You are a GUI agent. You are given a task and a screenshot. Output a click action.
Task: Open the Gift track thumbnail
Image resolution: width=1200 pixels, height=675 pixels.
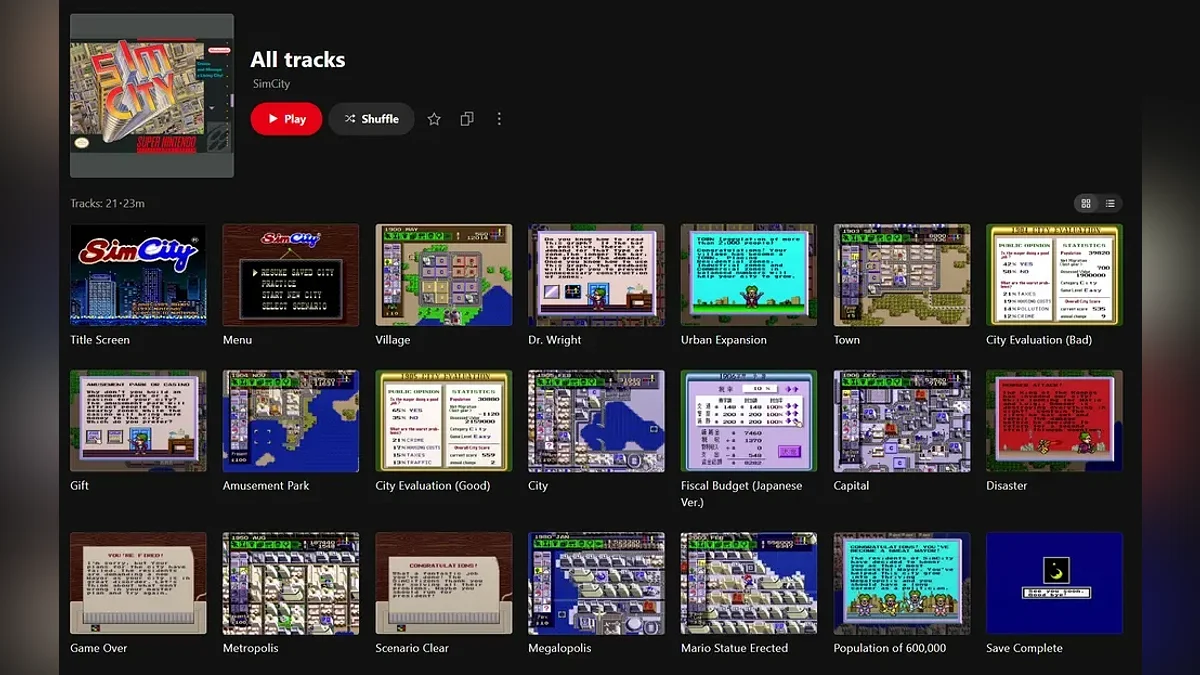138,421
